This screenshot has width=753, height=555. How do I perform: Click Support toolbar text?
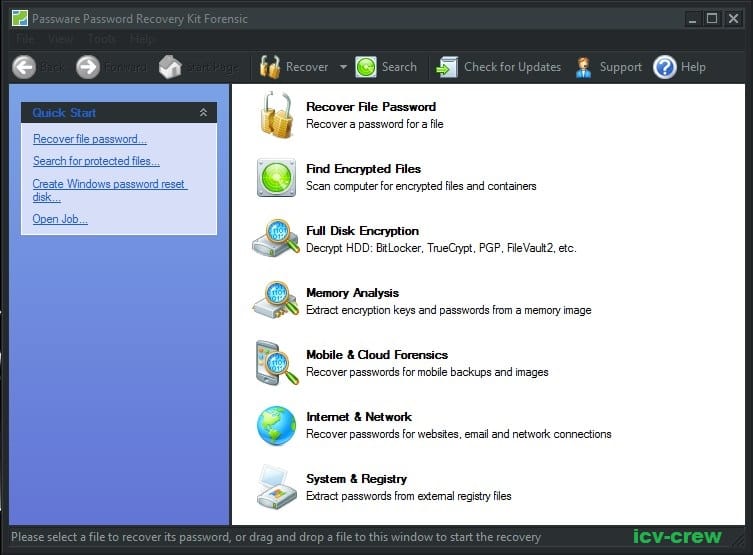pos(620,67)
